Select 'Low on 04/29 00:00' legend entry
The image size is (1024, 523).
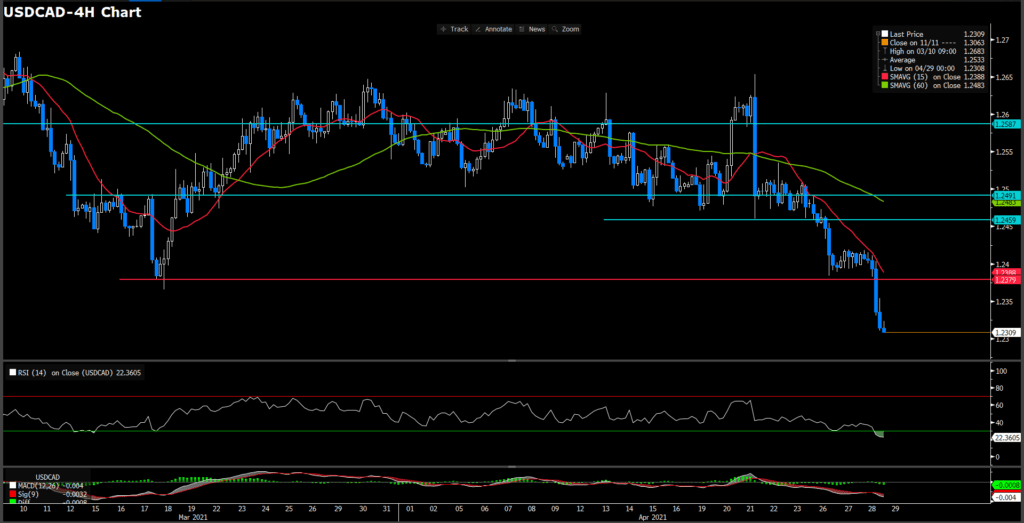pyautogui.click(x=923, y=68)
